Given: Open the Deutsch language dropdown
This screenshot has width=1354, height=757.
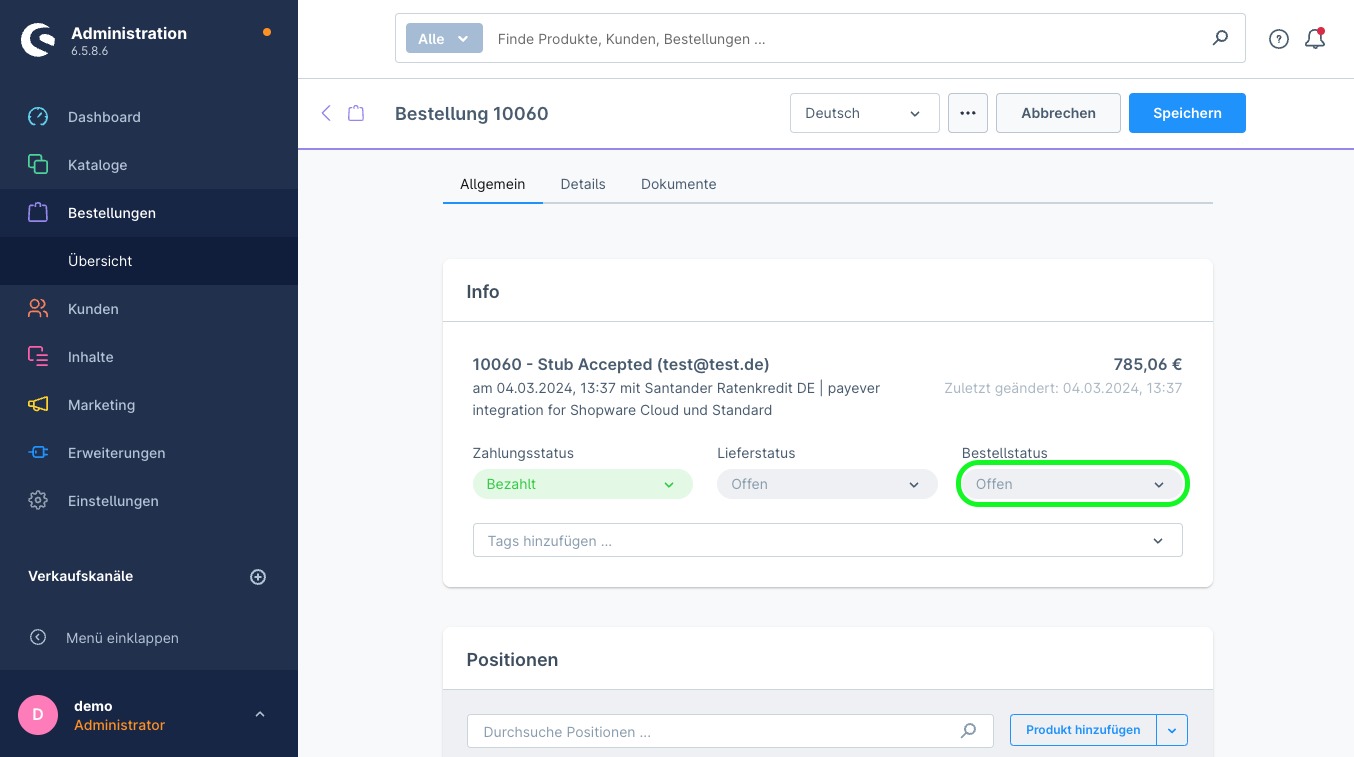Looking at the screenshot, I should (x=865, y=113).
